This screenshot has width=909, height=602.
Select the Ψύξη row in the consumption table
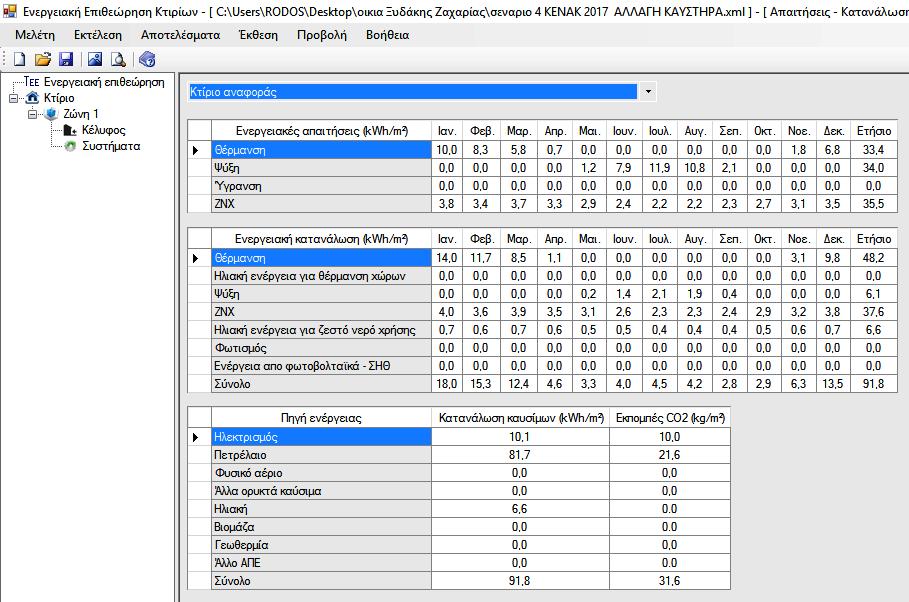click(x=542, y=294)
